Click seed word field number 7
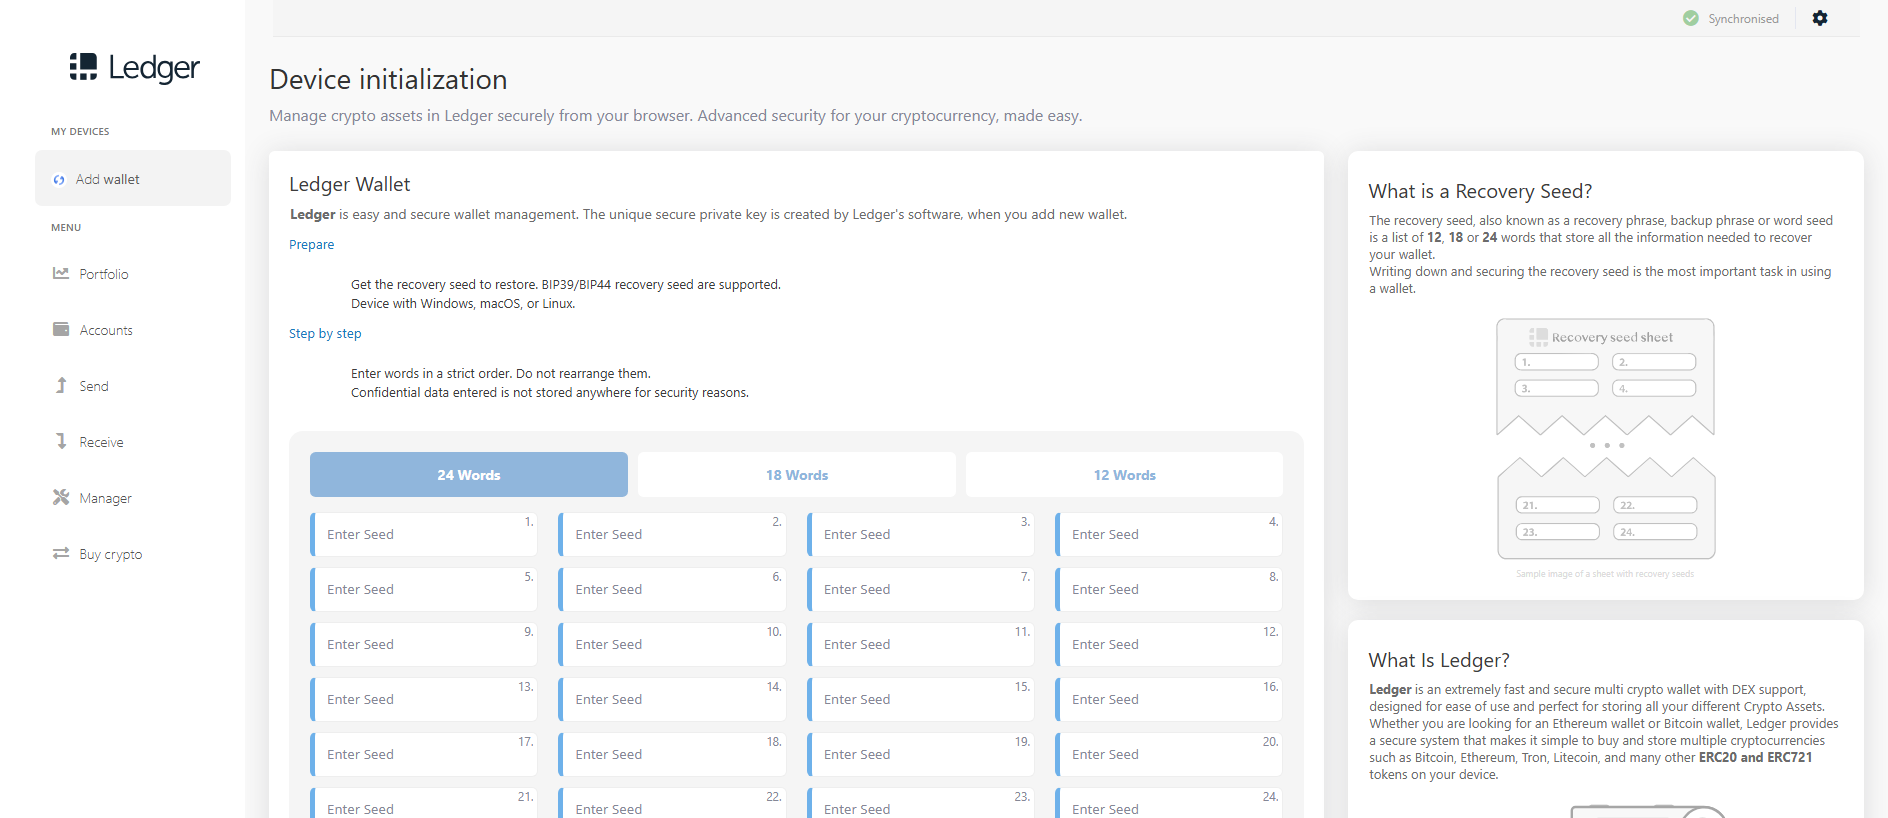 [921, 589]
